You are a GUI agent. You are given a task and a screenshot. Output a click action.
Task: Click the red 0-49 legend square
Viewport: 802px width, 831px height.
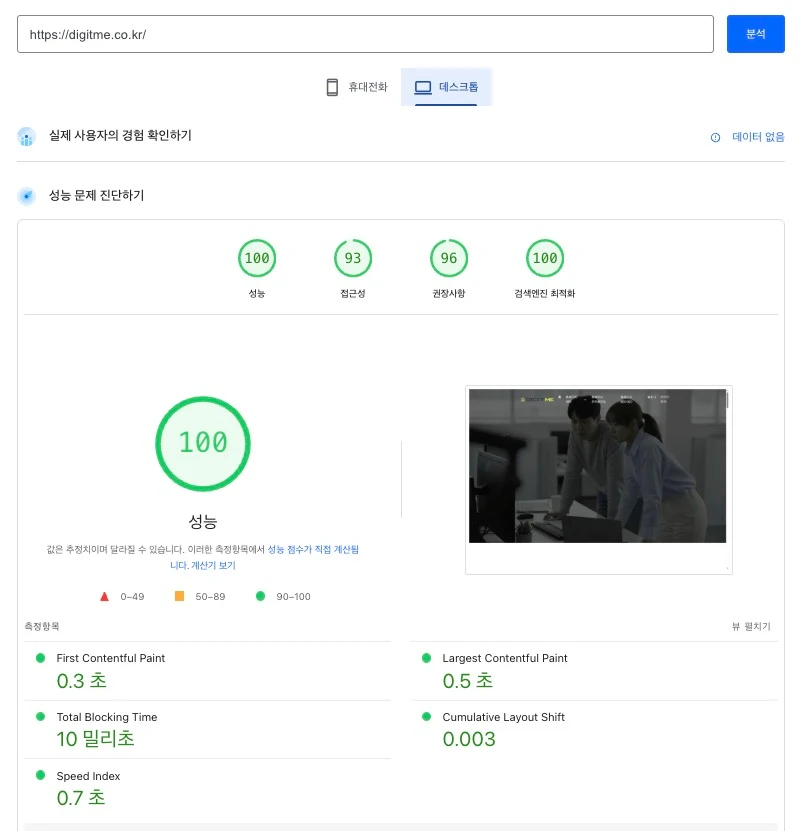pos(105,594)
